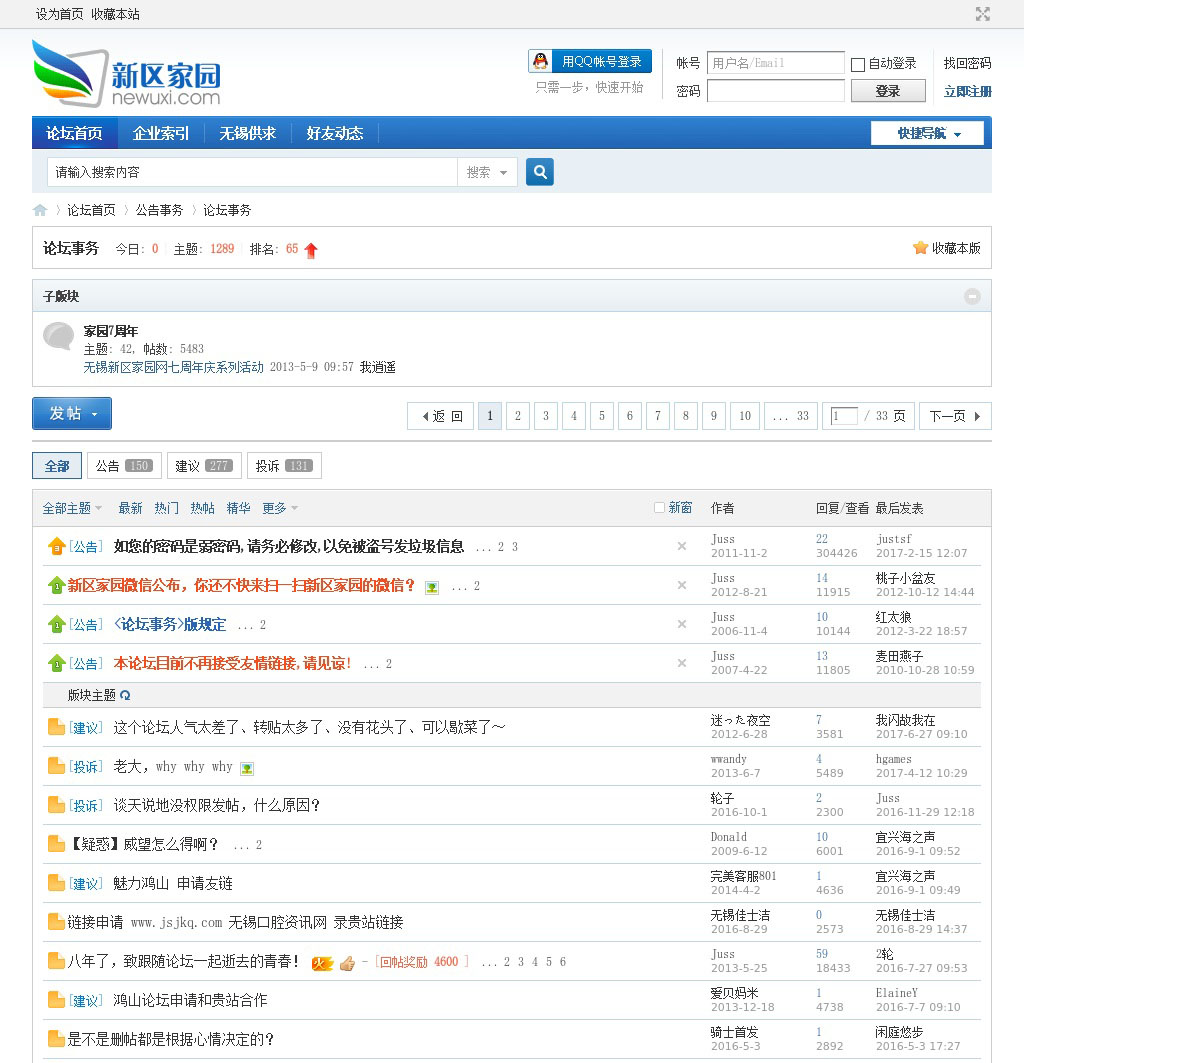Click the fullscreen toggle icon at top right
Screen dimensions: 1200x1063
(982, 14)
